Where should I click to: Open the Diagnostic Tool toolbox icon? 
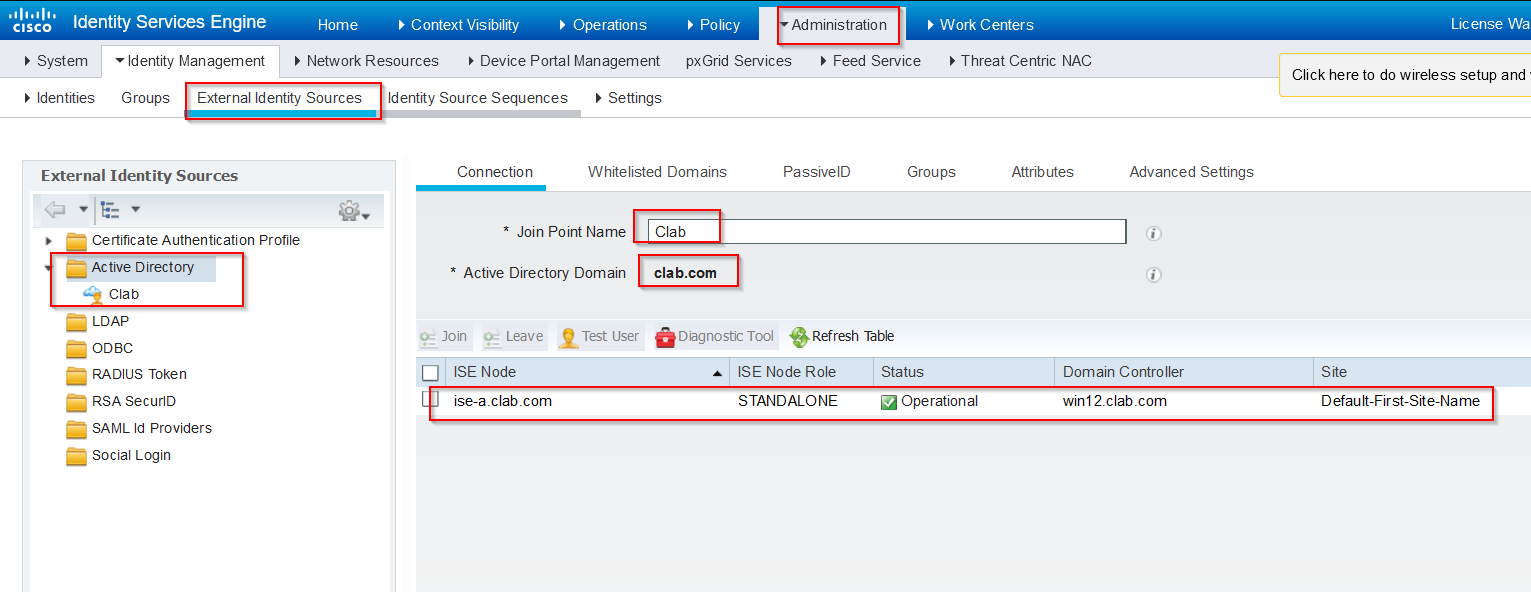[665, 337]
